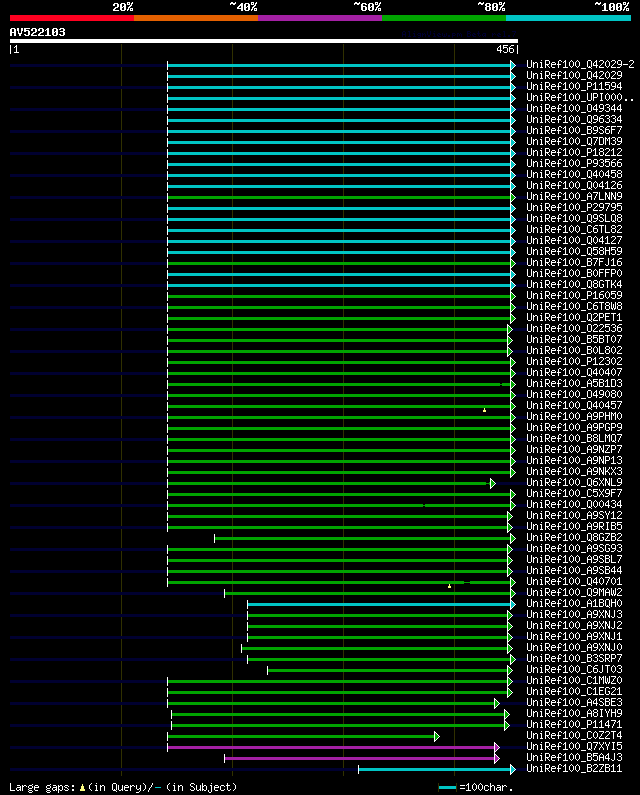Click the UniRef100_A5B1D3 label

pos(574,384)
